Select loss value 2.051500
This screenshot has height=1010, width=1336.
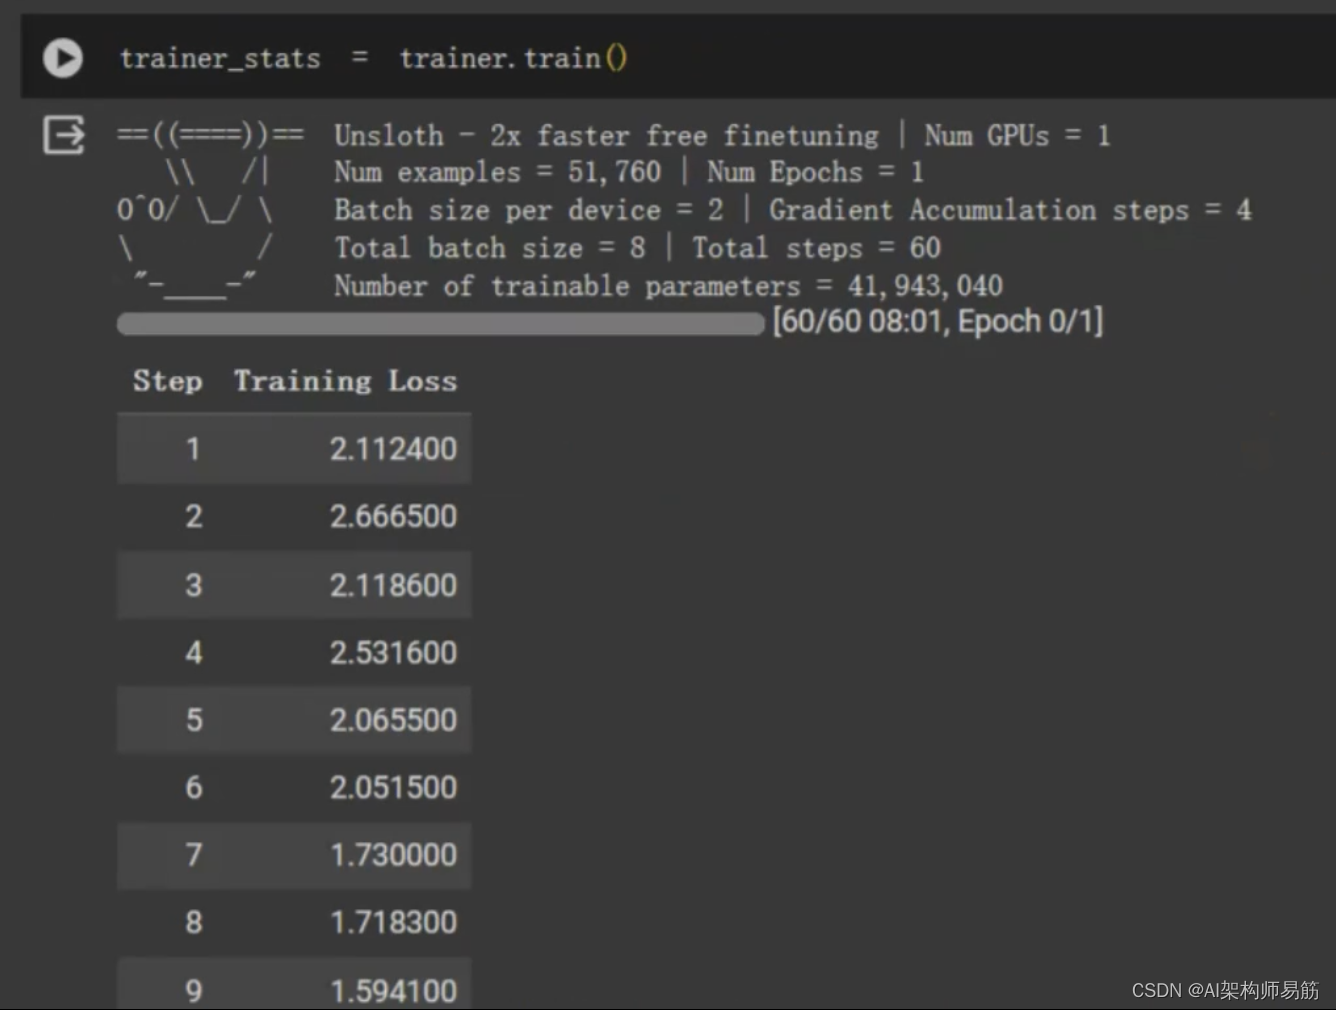click(x=393, y=787)
